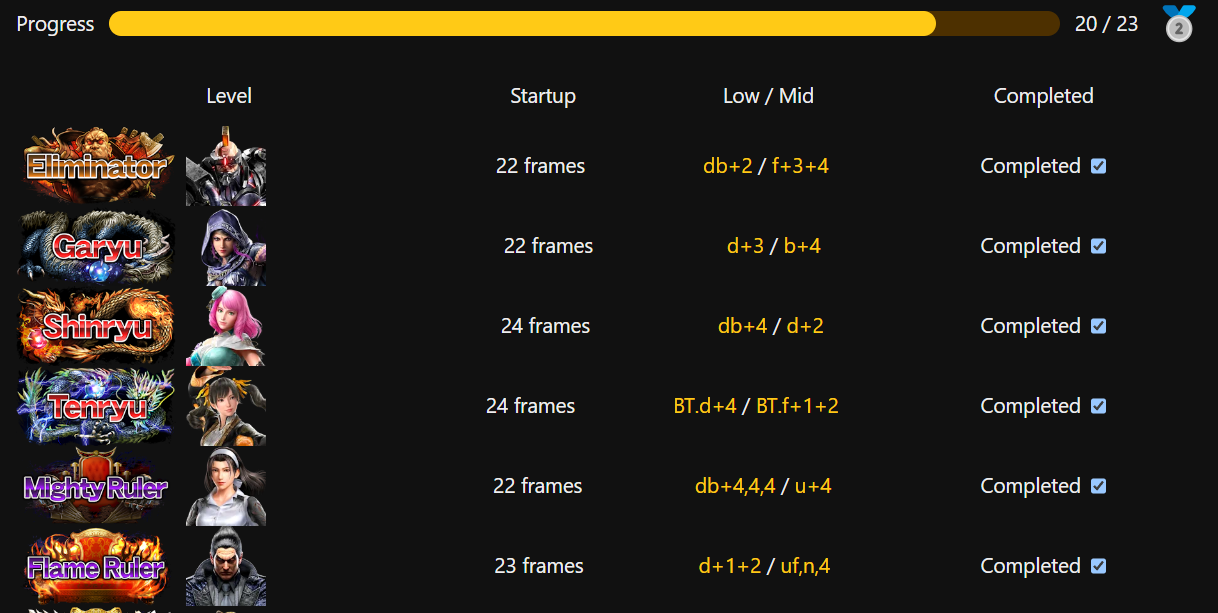Open the pink-haired character portrait
The image size is (1218, 613).
[226, 326]
